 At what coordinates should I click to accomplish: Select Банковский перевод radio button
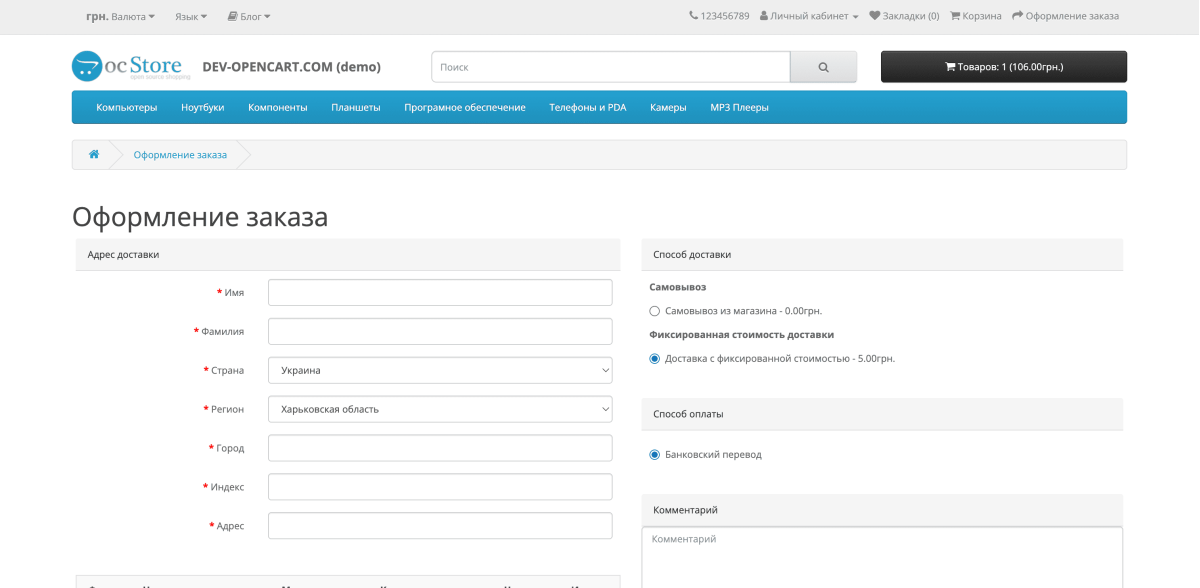pos(655,454)
